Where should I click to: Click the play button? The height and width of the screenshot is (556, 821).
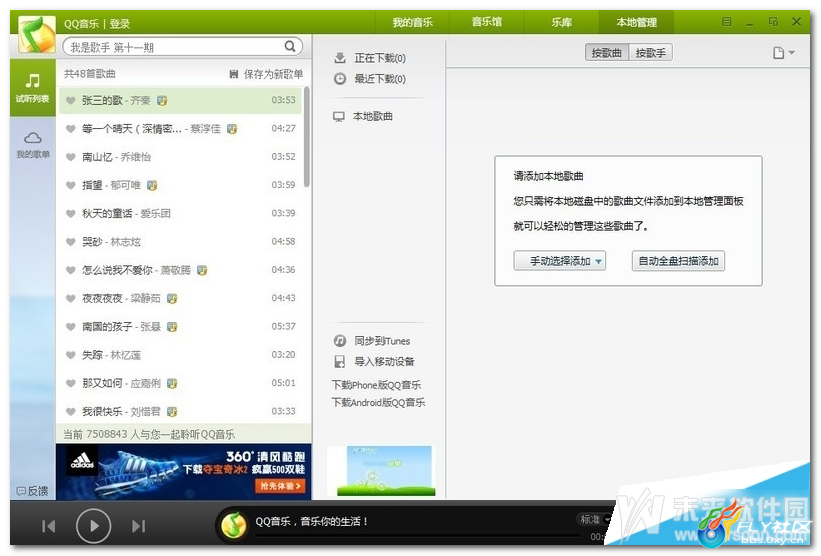point(94,526)
